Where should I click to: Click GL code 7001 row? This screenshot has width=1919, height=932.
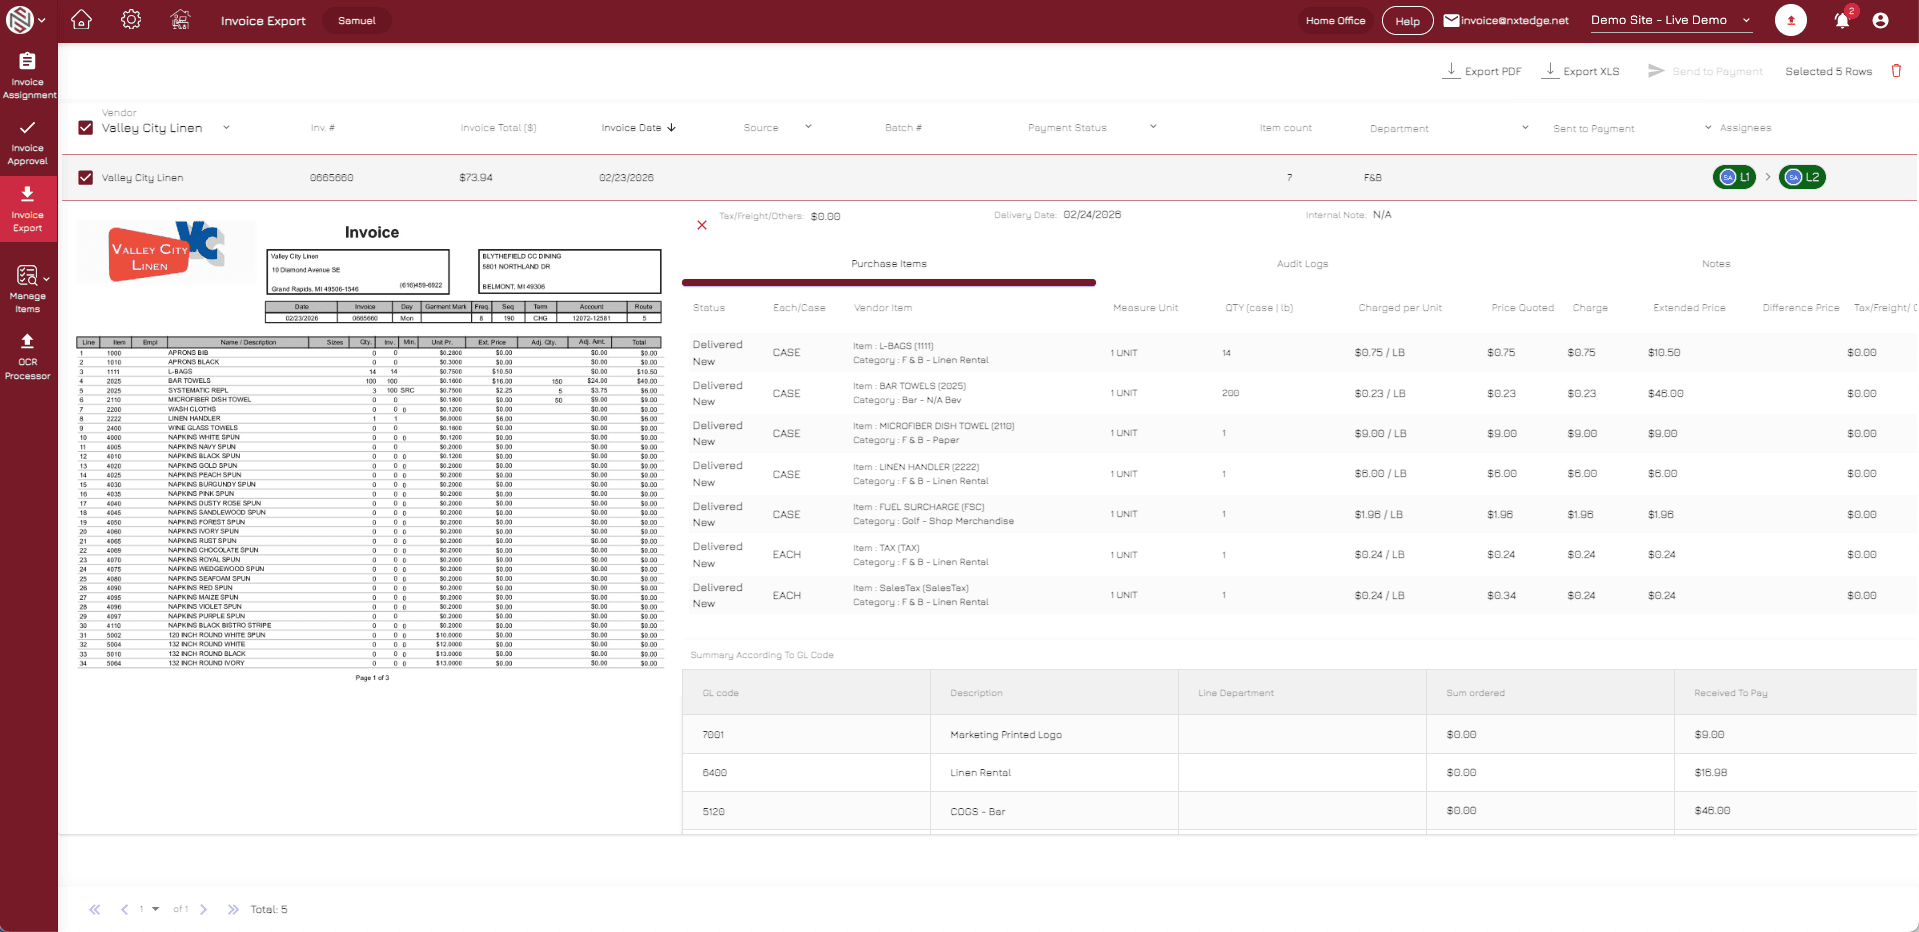click(1300, 734)
